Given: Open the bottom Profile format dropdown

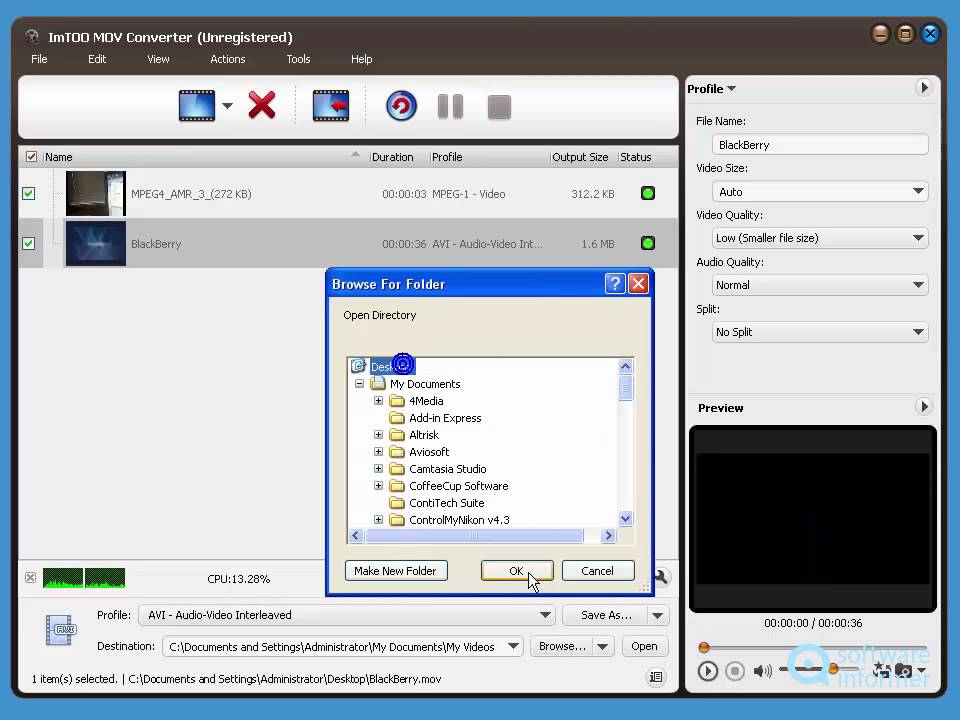Looking at the screenshot, I should [347, 615].
